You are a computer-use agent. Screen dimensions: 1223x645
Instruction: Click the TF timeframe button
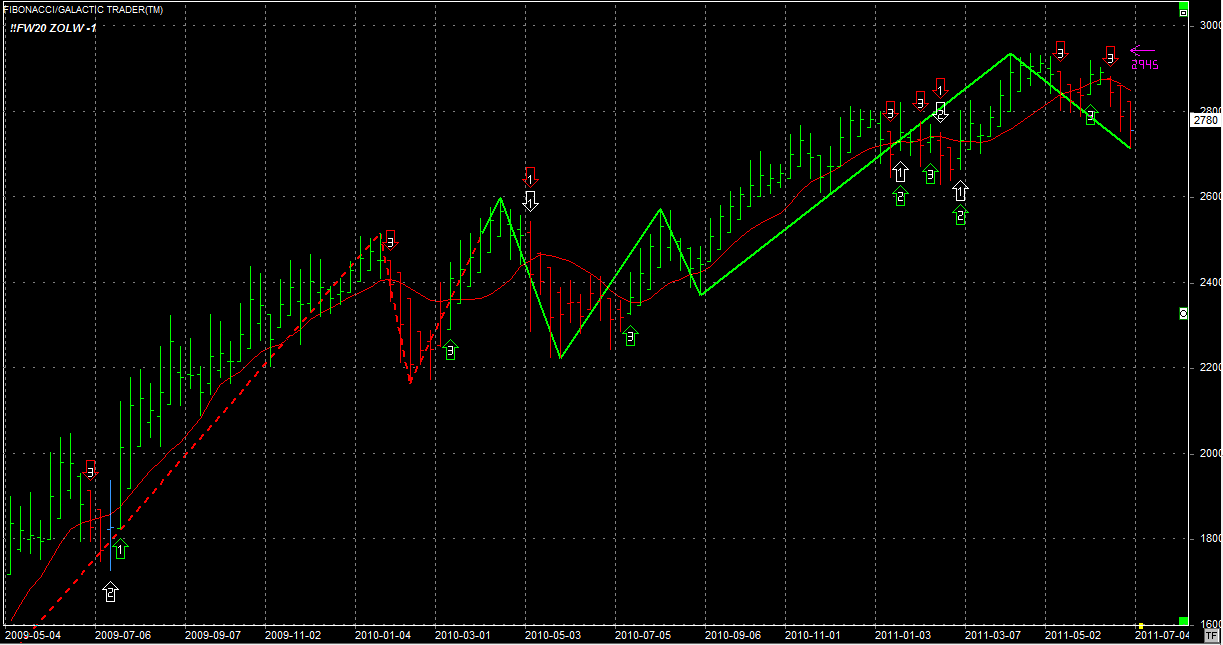click(1211, 635)
